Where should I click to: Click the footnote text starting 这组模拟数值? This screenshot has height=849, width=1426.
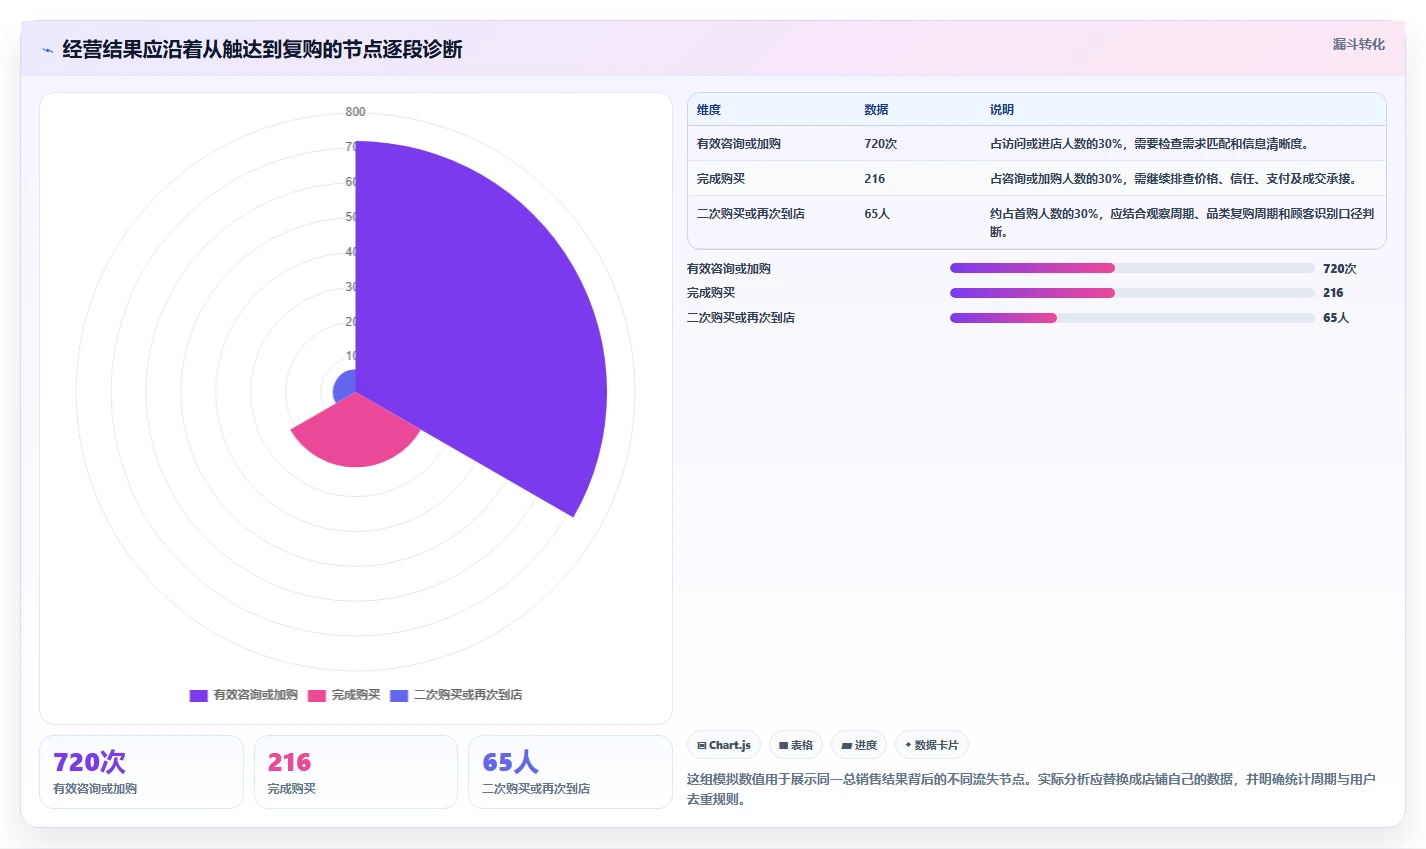tap(1031, 789)
